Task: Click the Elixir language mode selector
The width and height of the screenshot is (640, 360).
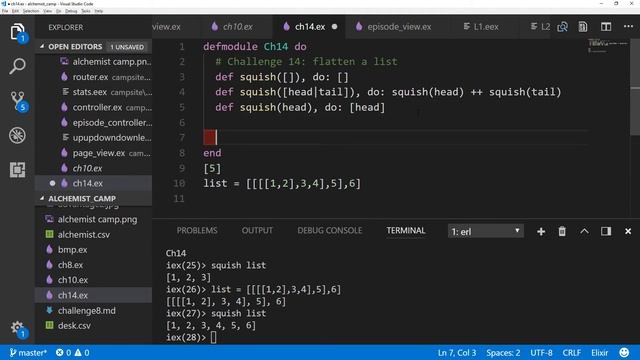Action: click(599, 353)
